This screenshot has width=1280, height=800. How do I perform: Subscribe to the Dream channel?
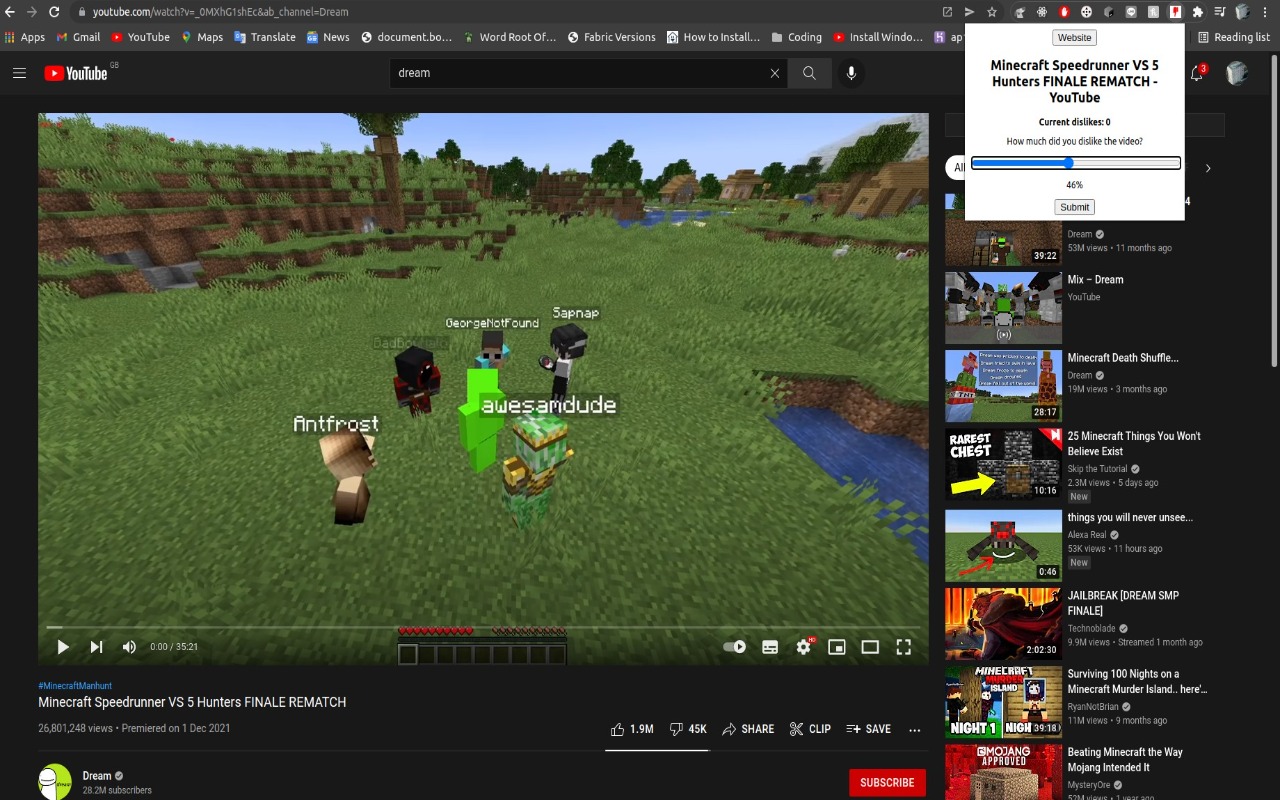tap(887, 782)
